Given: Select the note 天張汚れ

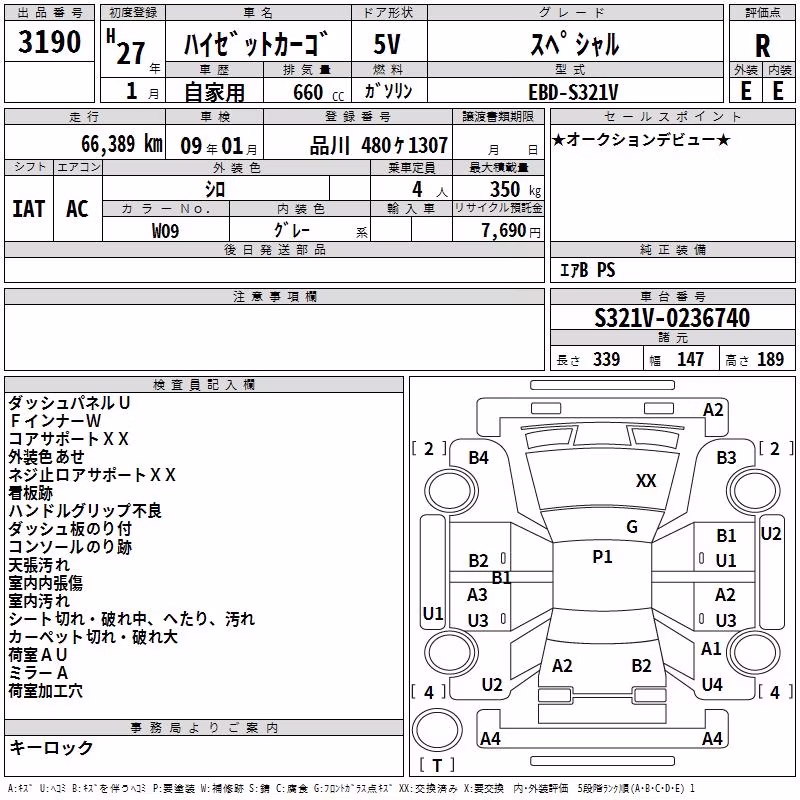Looking at the screenshot, I should (x=39, y=565).
